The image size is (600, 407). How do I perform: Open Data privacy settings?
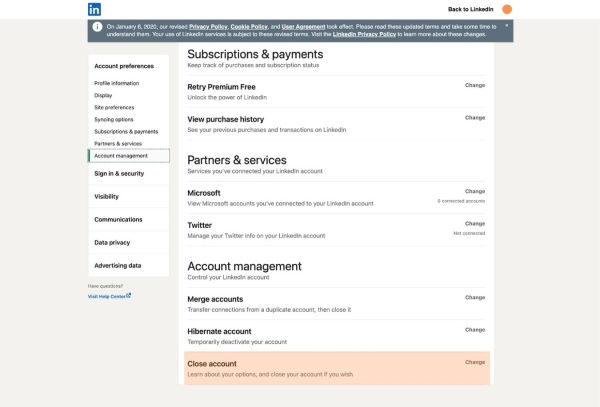coord(112,243)
